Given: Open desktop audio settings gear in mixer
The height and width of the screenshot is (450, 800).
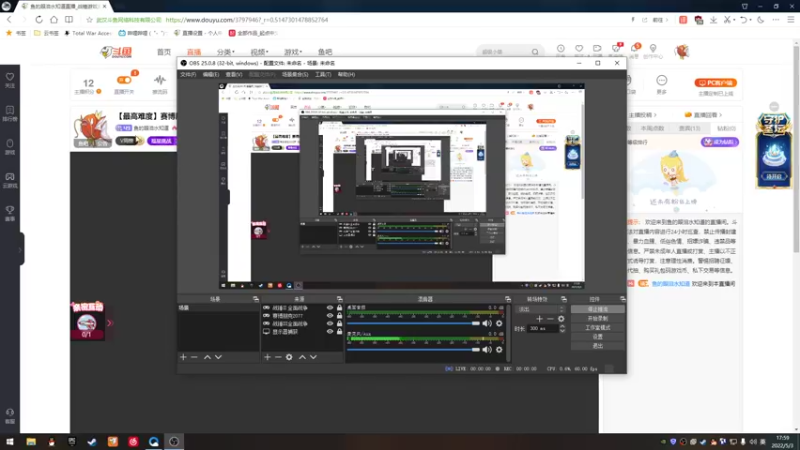Looking at the screenshot, I should point(499,323).
